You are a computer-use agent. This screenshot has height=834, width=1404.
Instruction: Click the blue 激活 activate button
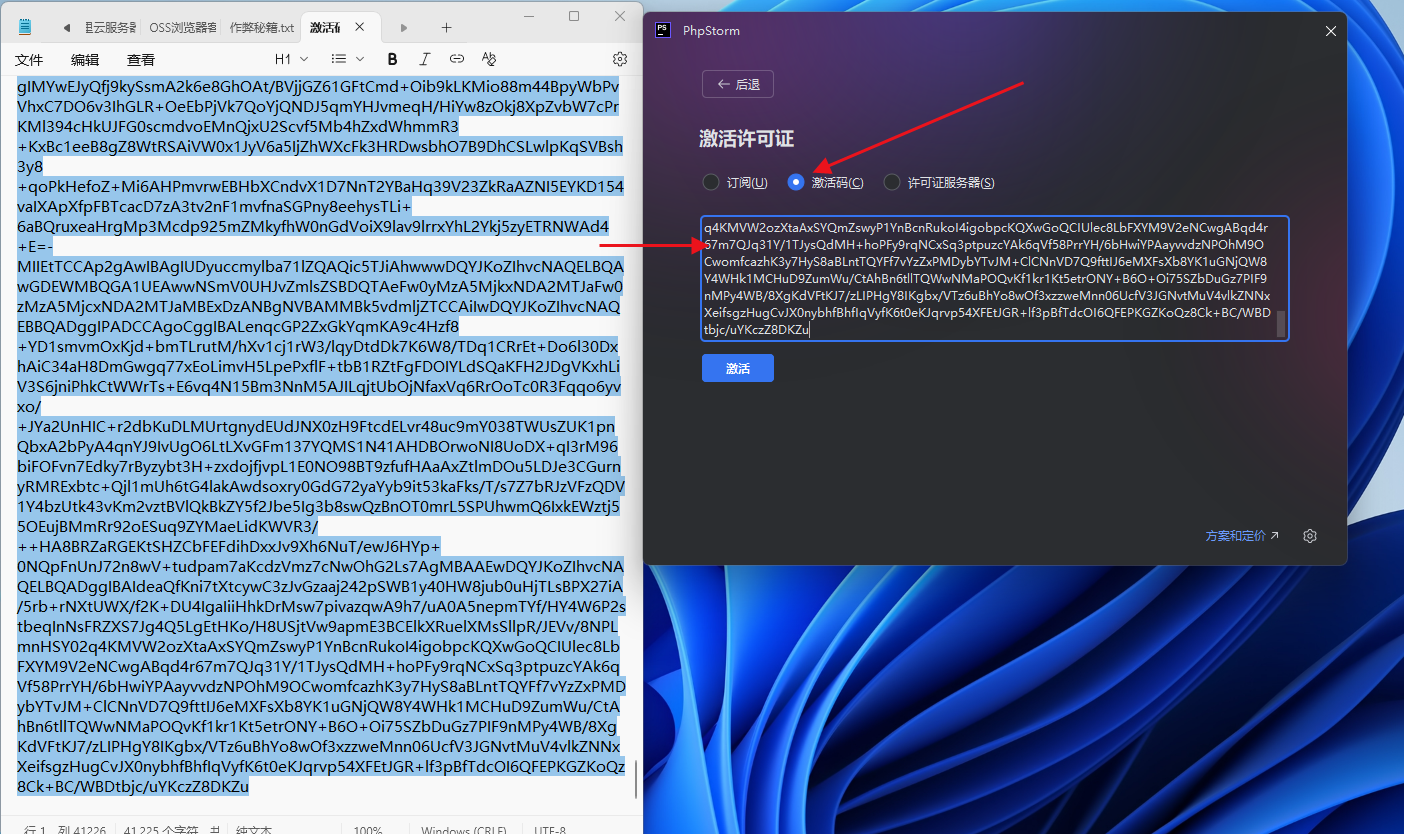738,368
